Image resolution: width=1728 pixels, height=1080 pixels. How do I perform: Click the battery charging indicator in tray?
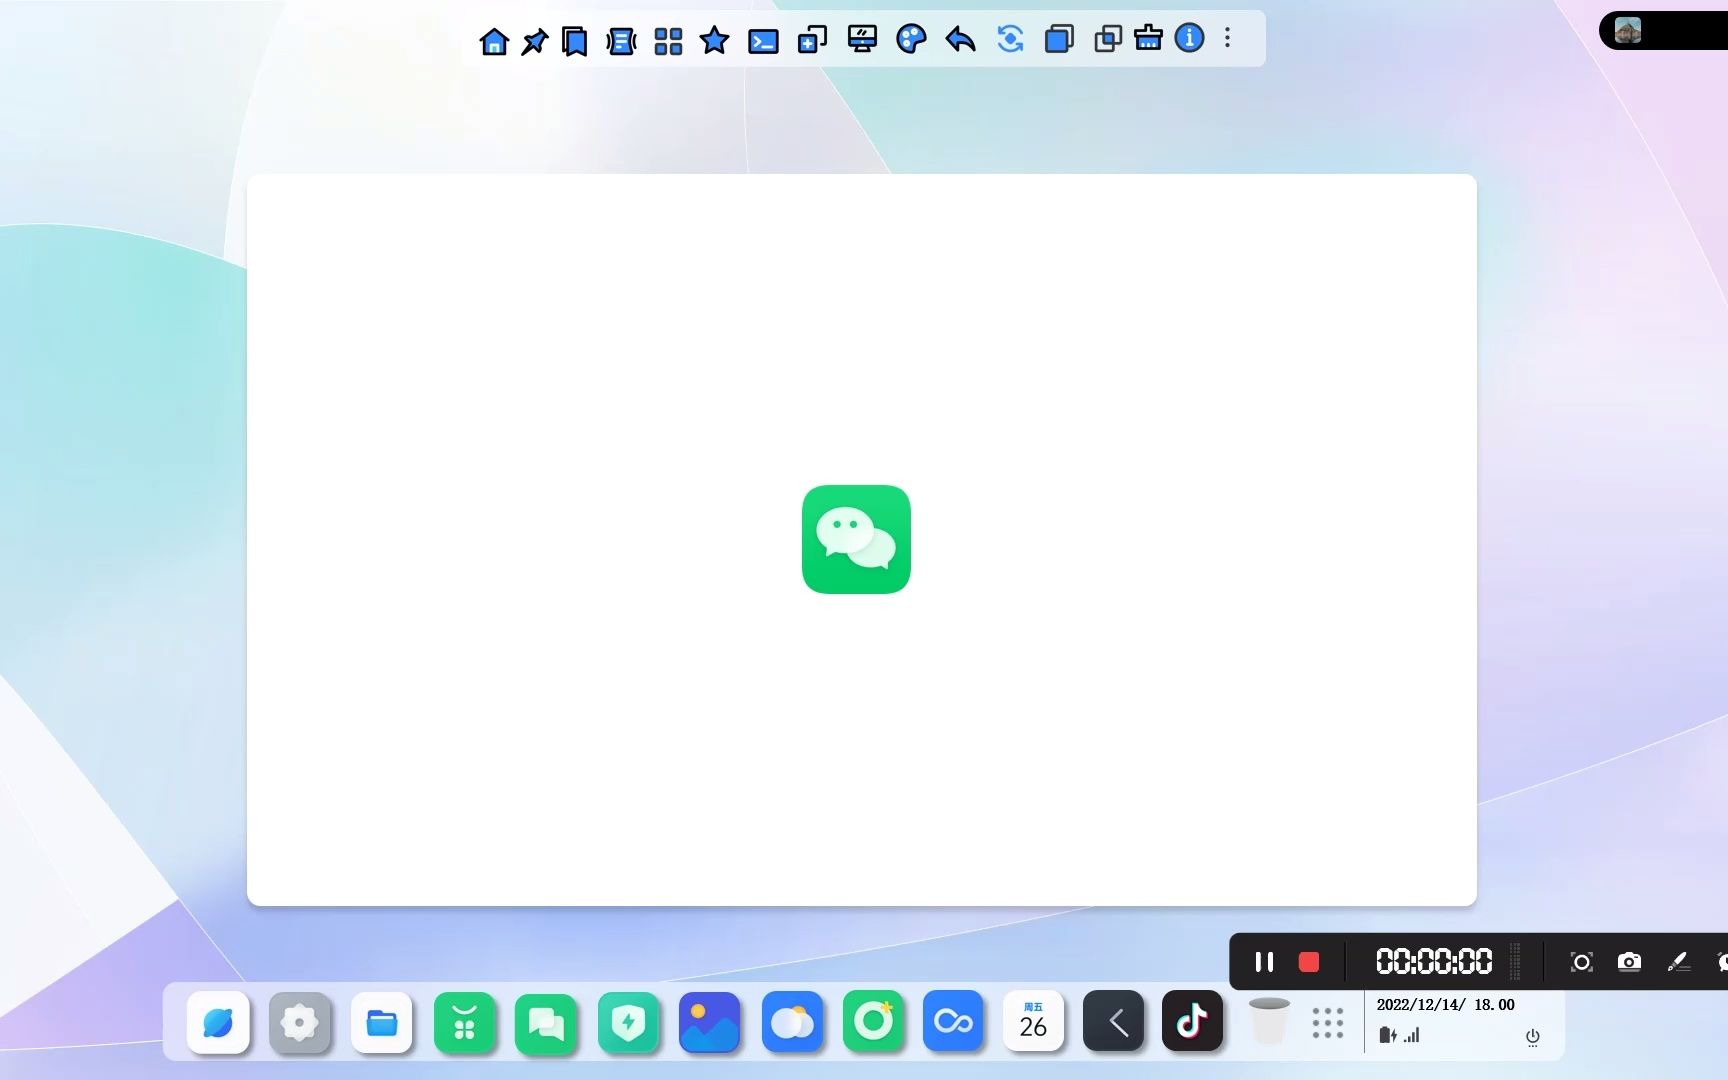click(1388, 1035)
